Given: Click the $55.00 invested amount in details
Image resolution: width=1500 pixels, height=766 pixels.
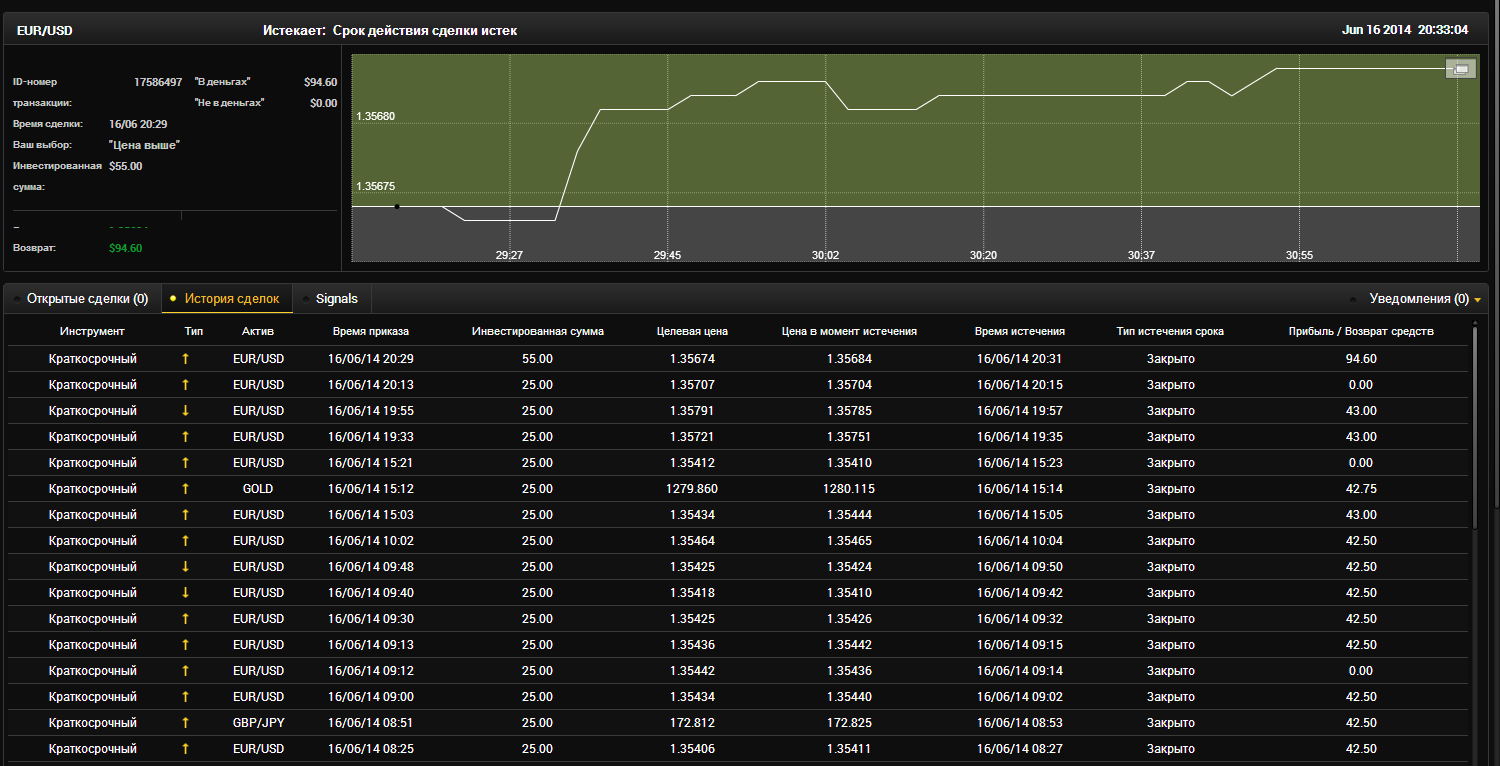Looking at the screenshot, I should (x=125, y=166).
